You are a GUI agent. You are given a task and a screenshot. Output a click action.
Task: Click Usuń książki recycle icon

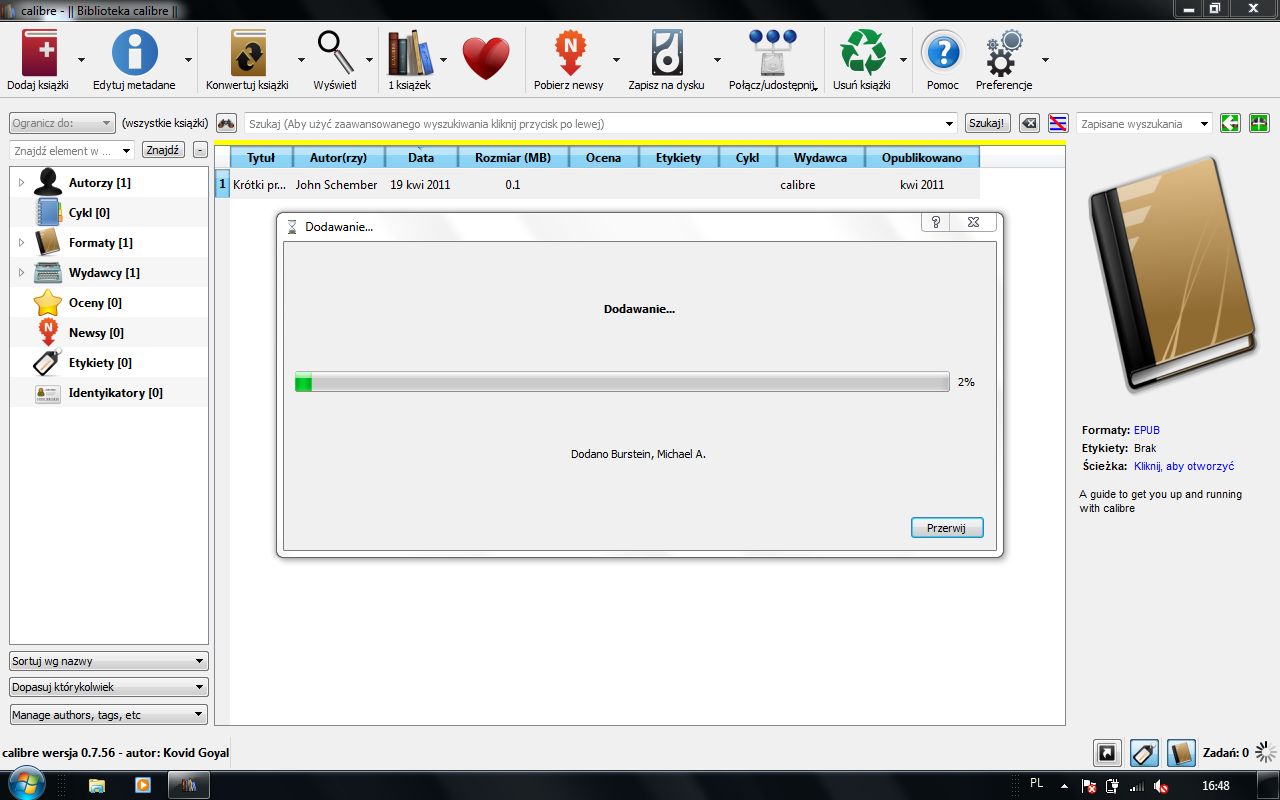pos(862,53)
